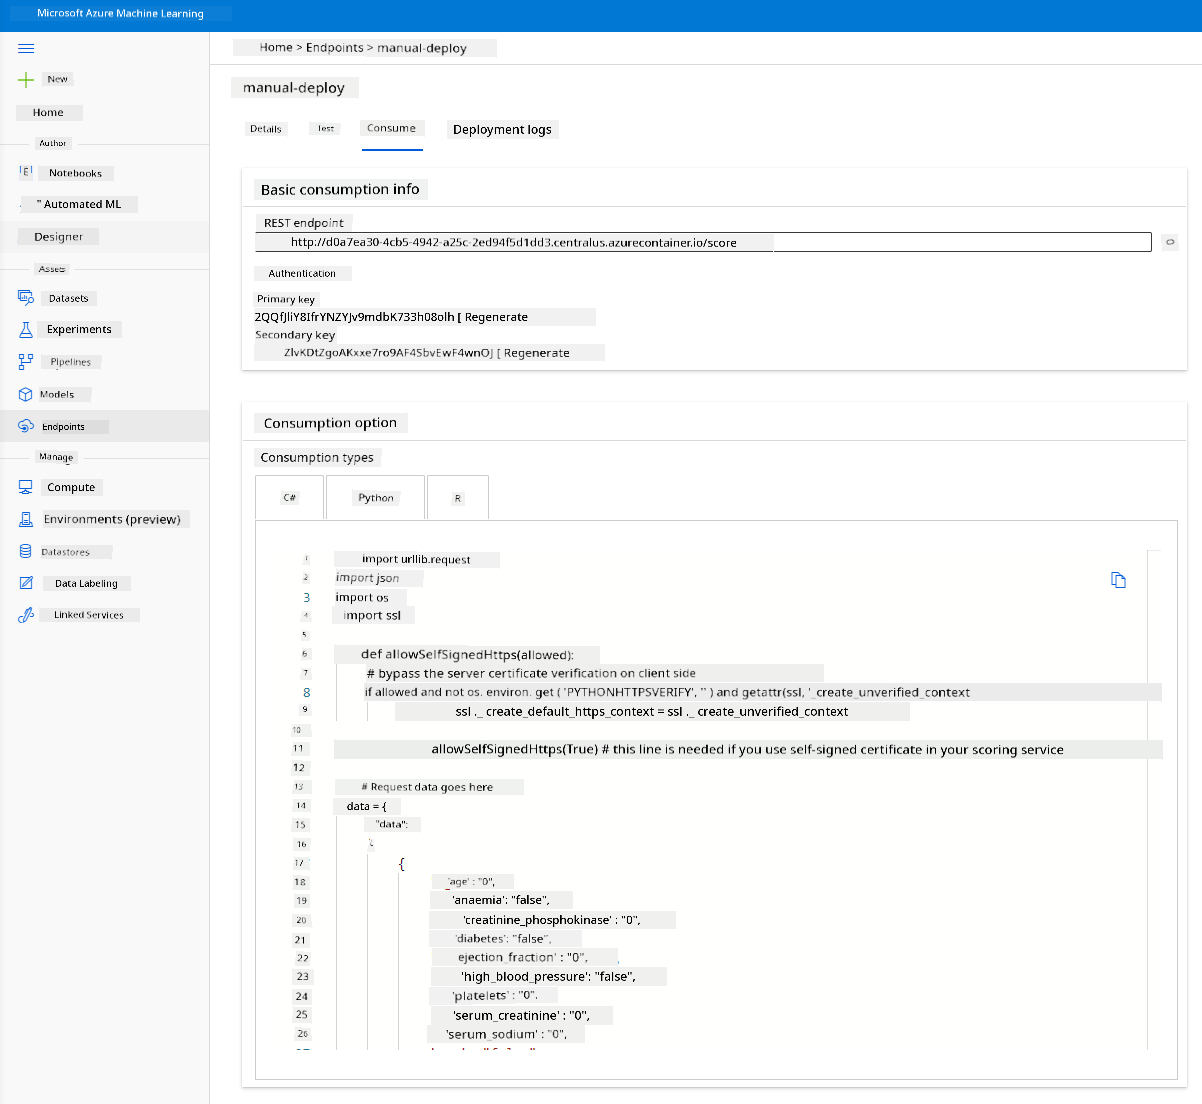Click the 'high_blood_pressure' code line
This screenshot has height=1104, width=1202.
coord(548,976)
